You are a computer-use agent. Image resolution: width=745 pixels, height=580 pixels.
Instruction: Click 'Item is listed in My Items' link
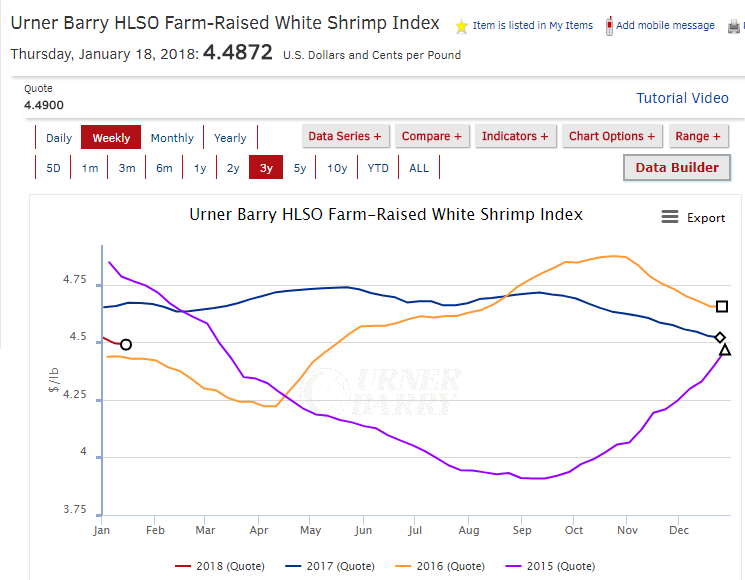(533, 26)
